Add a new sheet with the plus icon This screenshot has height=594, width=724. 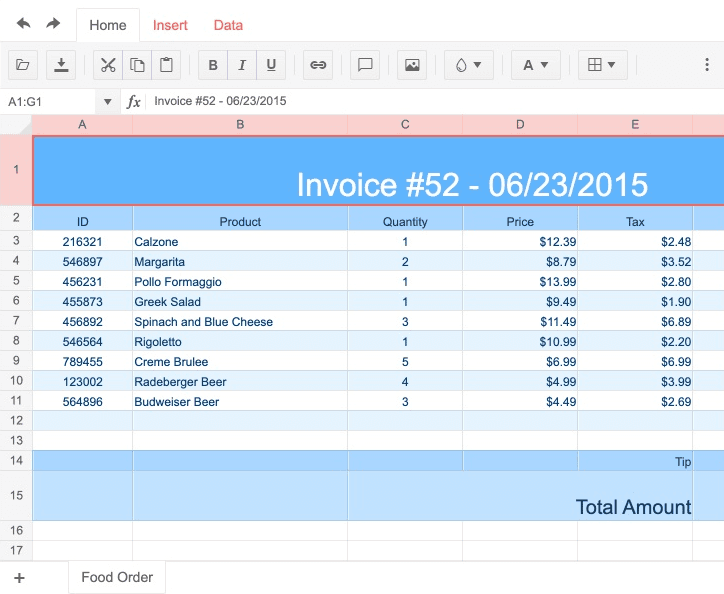point(19,578)
